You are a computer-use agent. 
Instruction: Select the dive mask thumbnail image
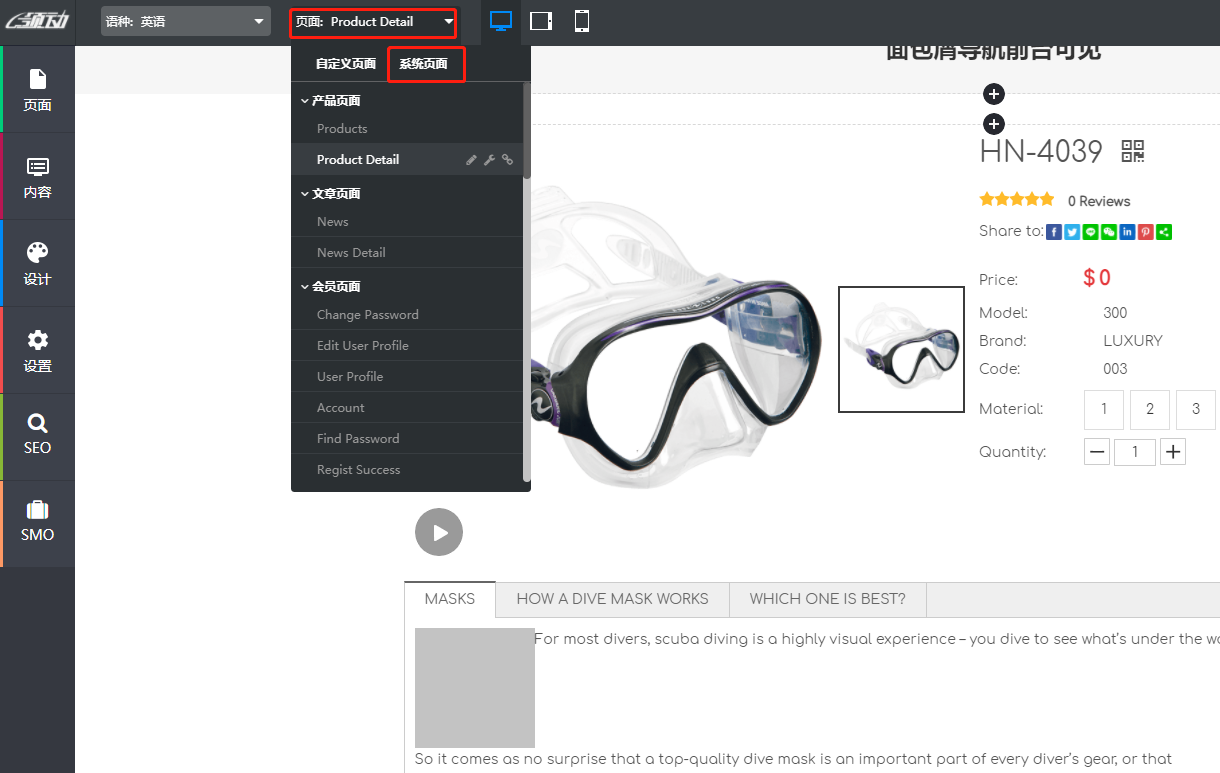click(x=901, y=349)
